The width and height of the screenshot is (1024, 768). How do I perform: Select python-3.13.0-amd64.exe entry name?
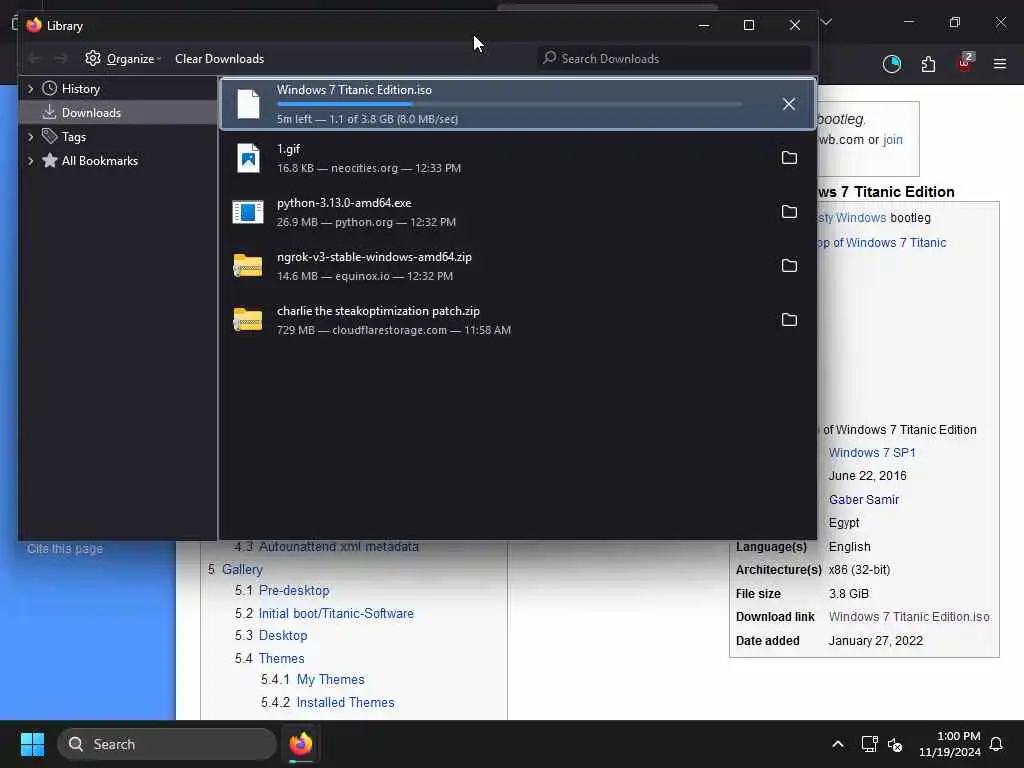tap(344, 203)
